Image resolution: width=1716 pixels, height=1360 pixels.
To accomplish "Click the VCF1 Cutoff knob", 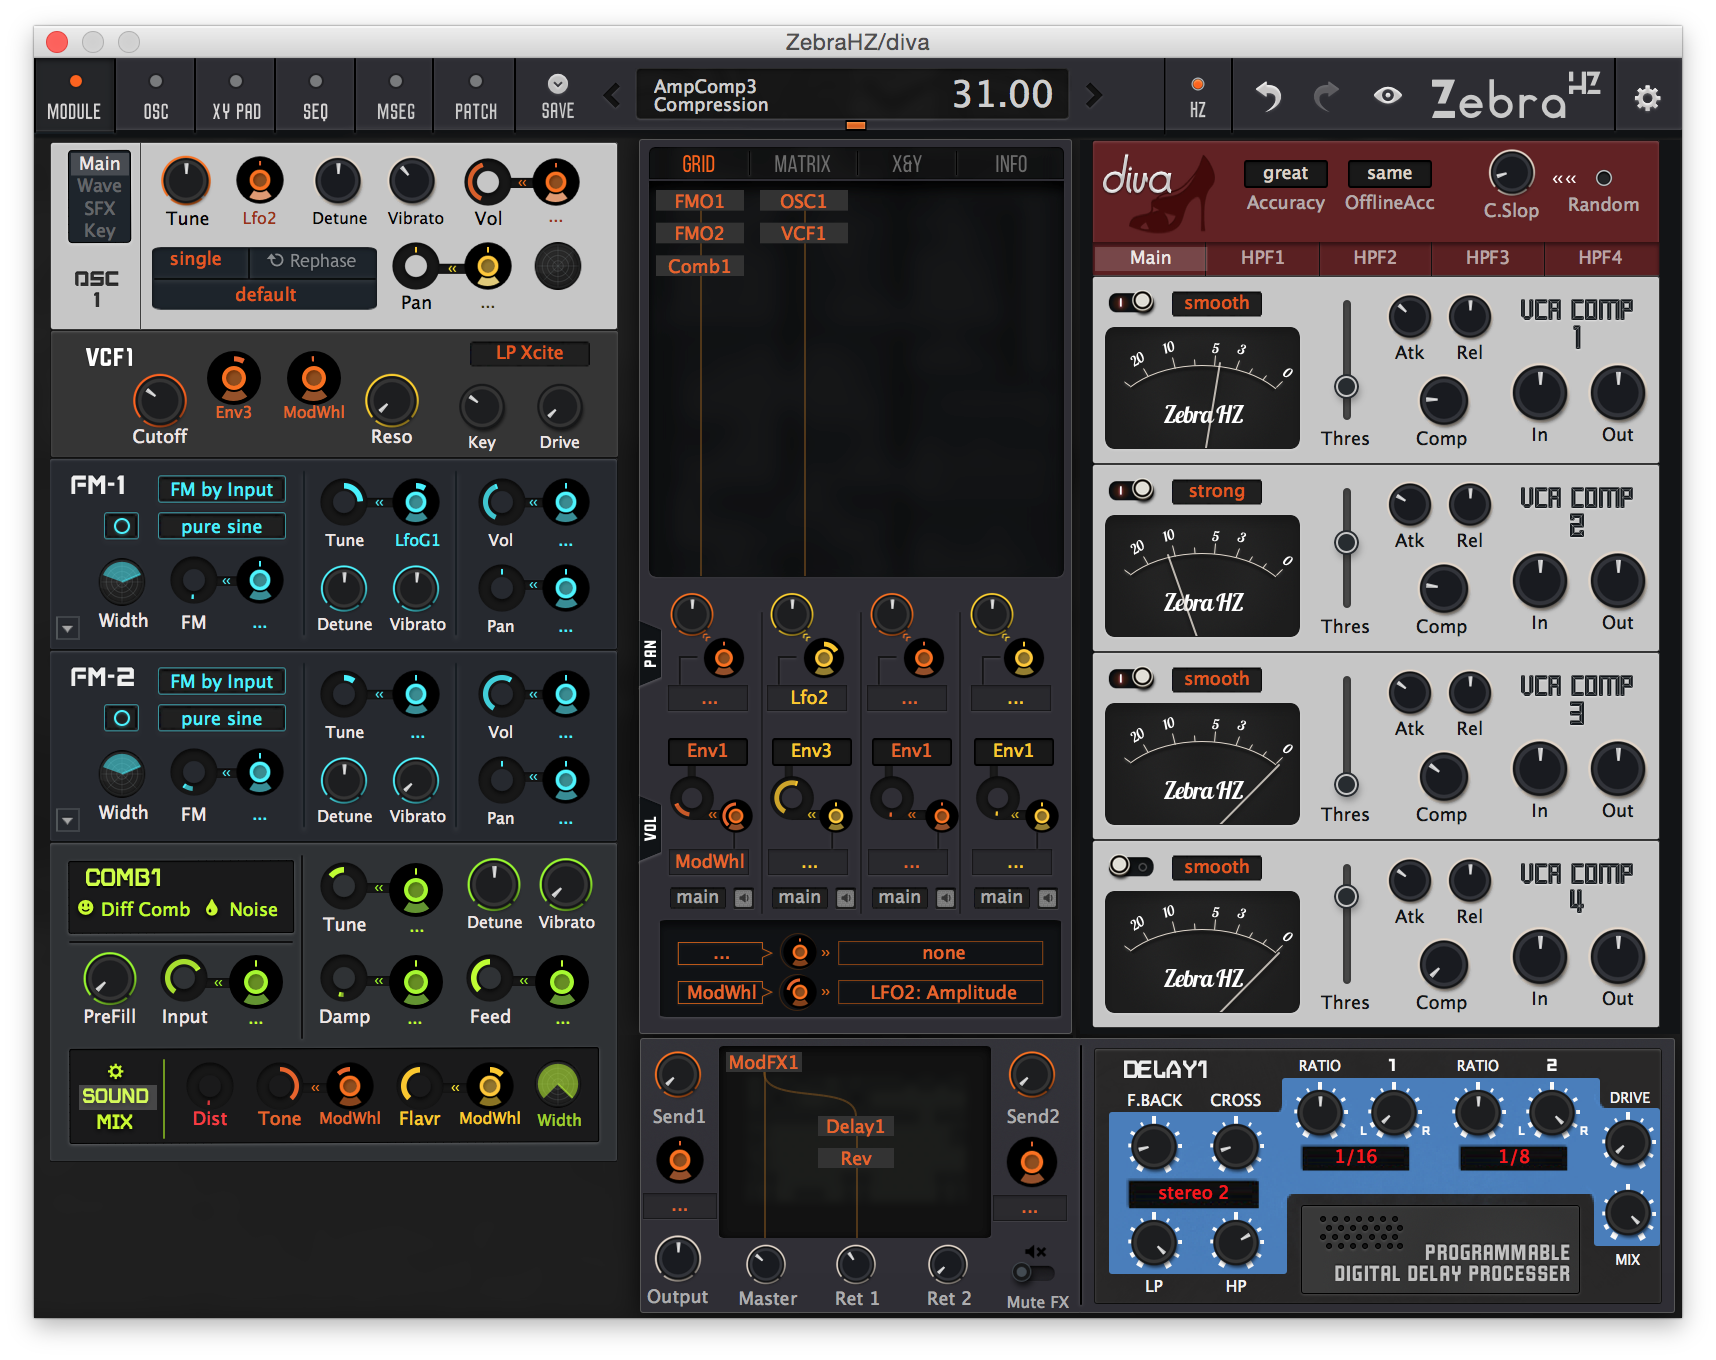I will tap(159, 400).
